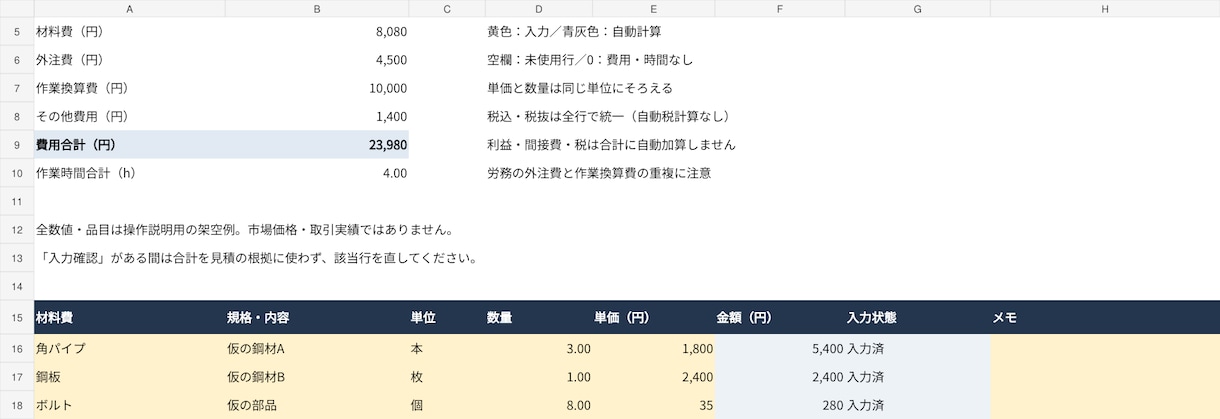Click the cell labeled 作業換算費（円）
The height and width of the screenshot is (419, 1220).
(130, 88)
